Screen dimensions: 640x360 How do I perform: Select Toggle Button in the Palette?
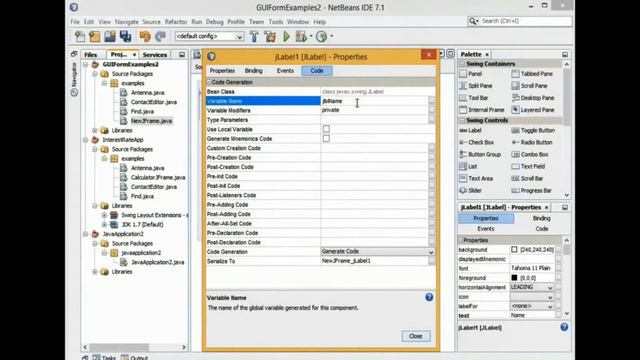point(533,130)
